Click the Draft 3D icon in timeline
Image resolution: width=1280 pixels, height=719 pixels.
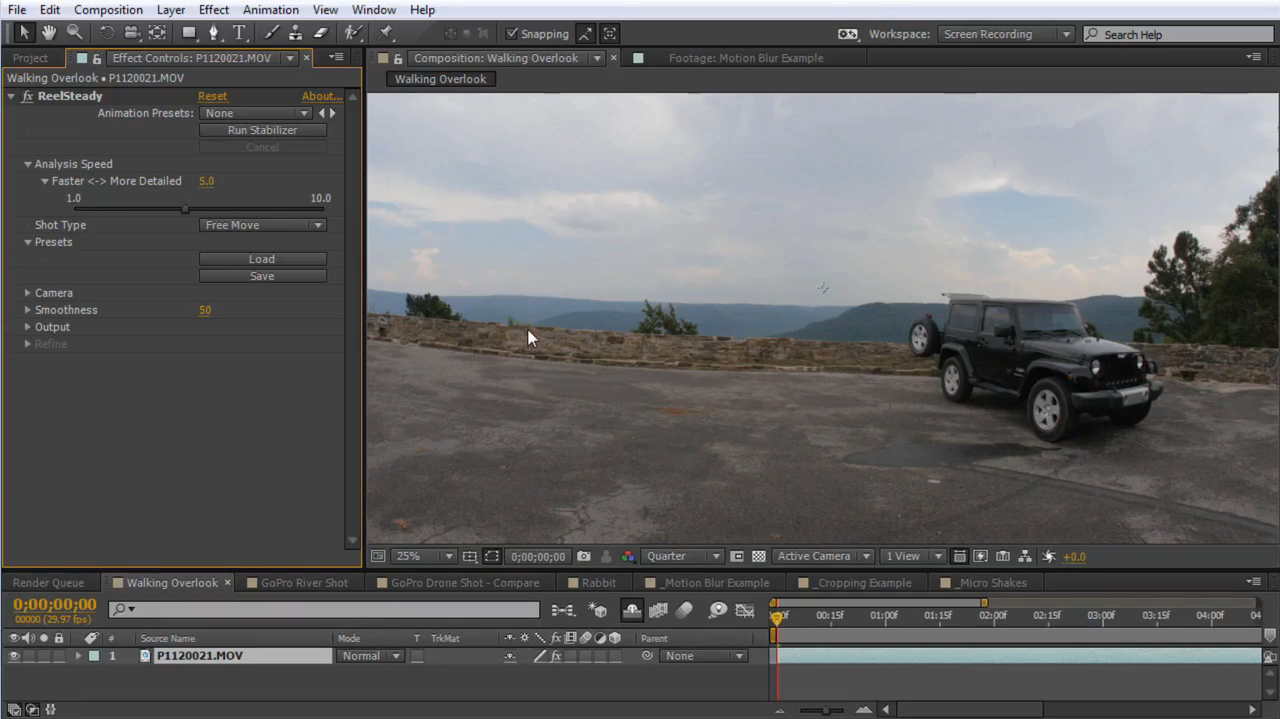pyautogui.click(x=598, y=610)
